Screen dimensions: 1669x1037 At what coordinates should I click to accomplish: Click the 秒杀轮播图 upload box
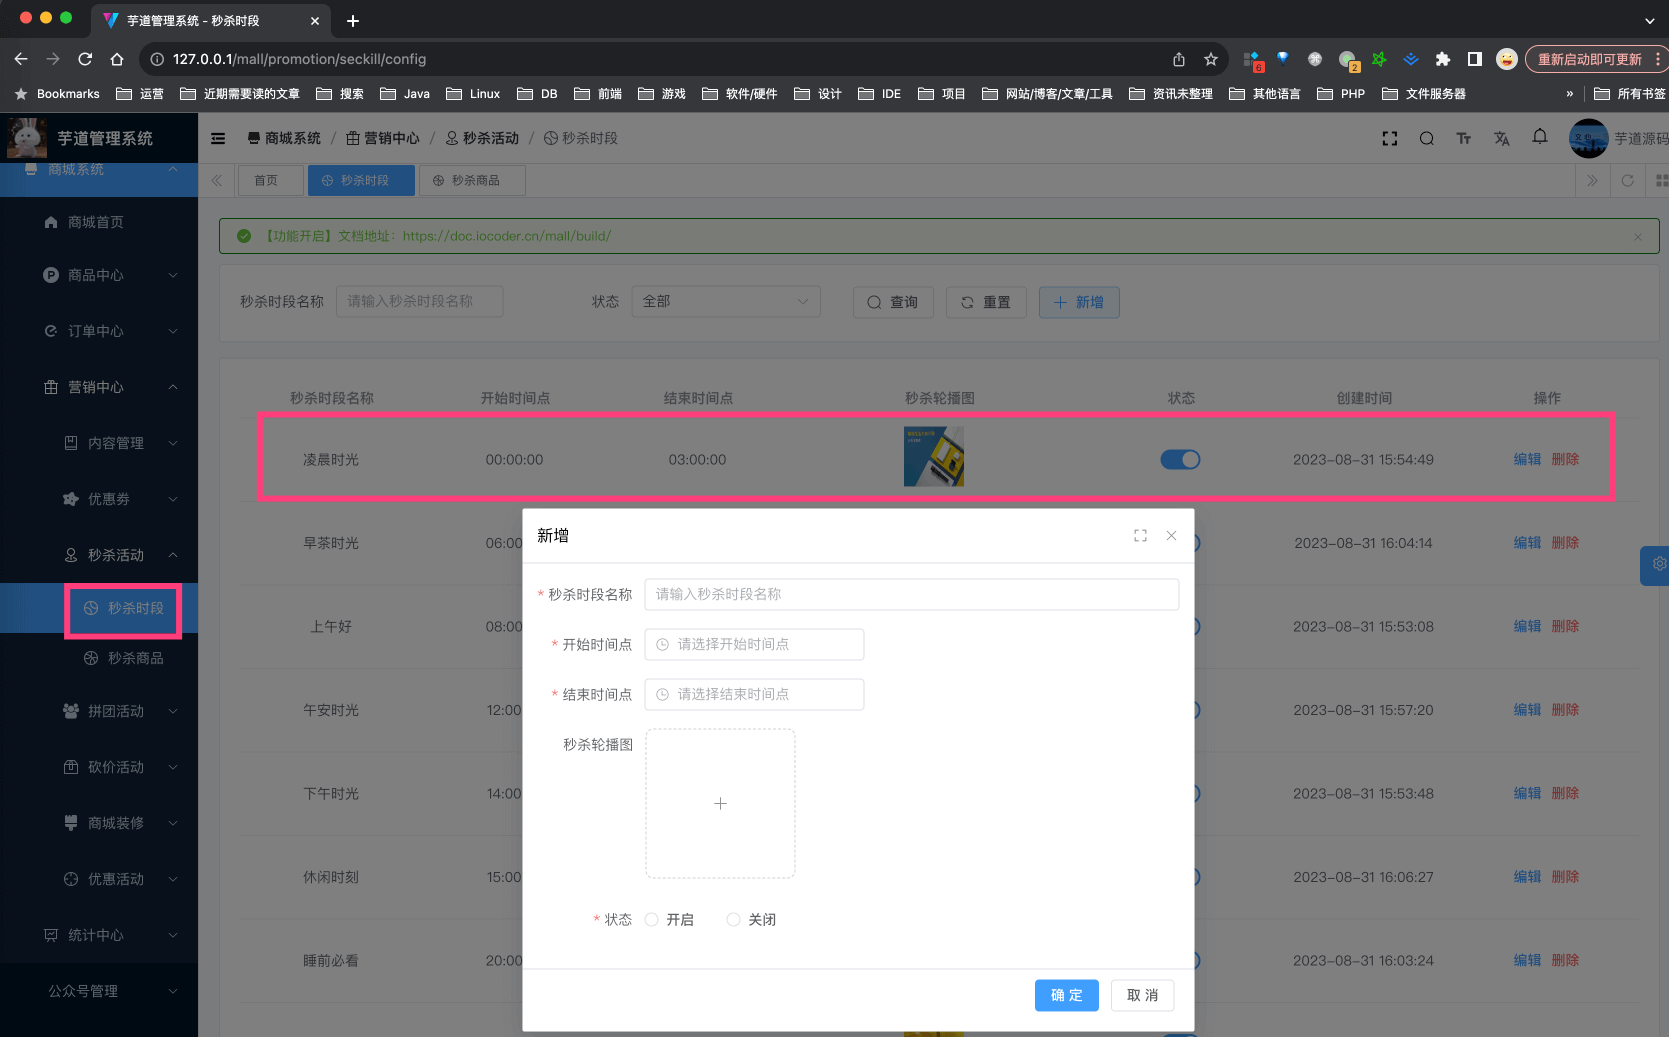(720, 803)
